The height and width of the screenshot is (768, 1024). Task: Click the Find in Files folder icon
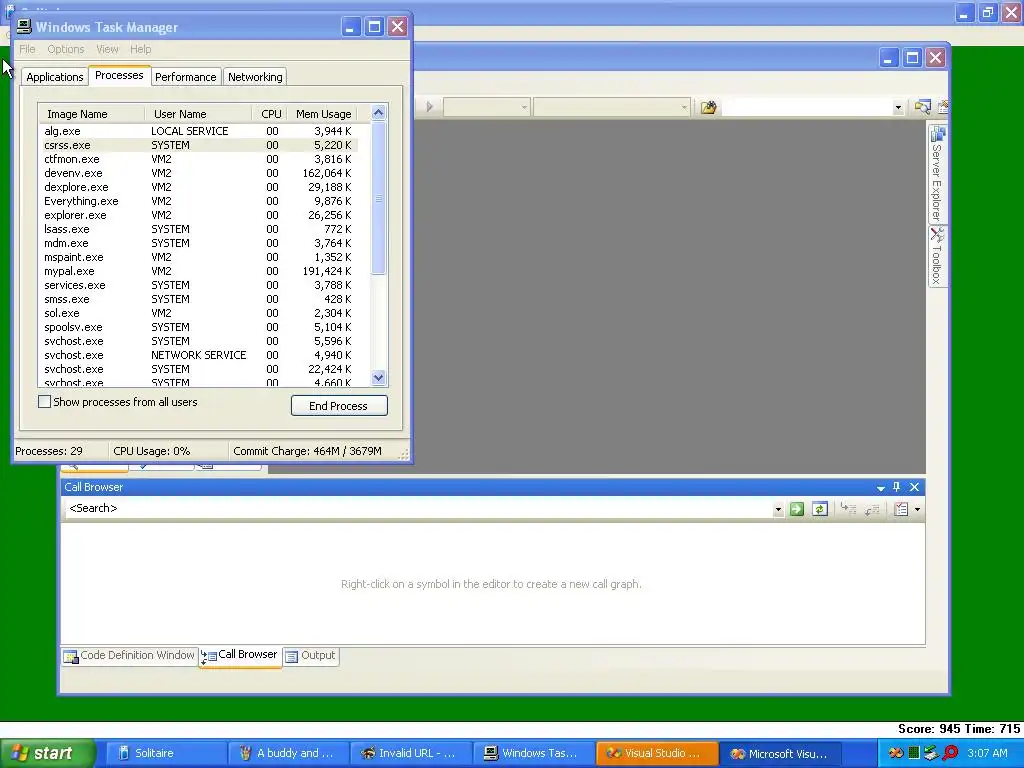[x=709, y=107]
